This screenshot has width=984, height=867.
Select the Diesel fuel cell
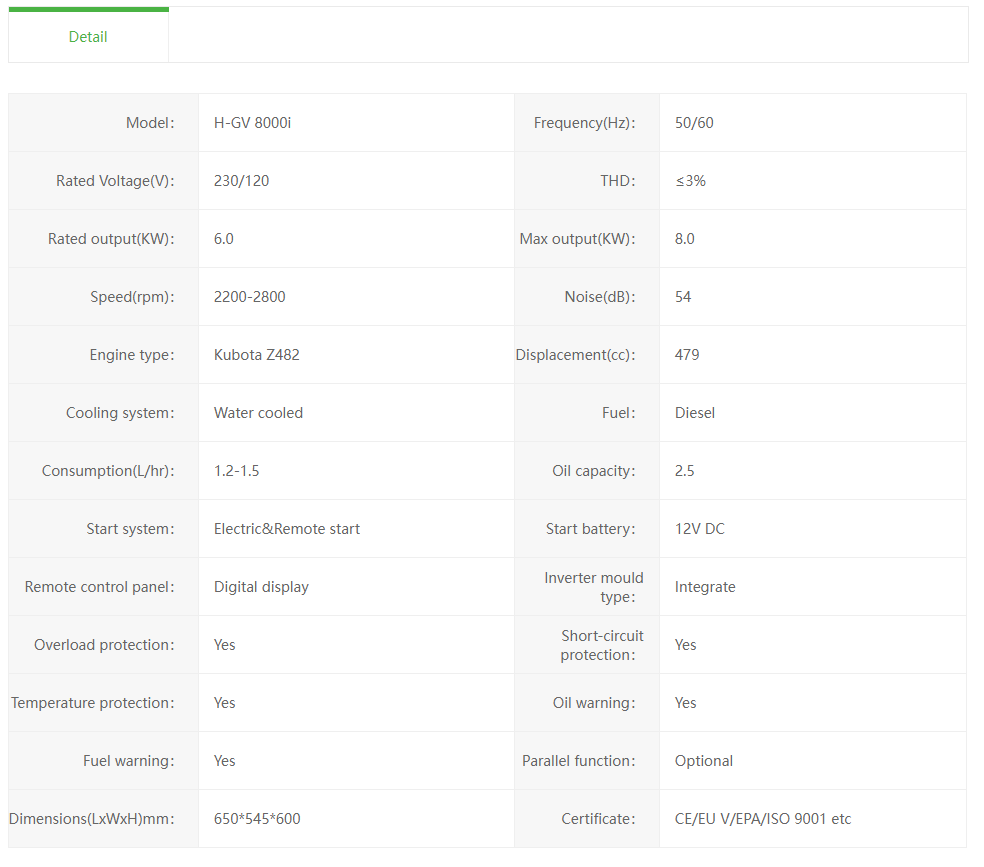click(x=695, y=413)
